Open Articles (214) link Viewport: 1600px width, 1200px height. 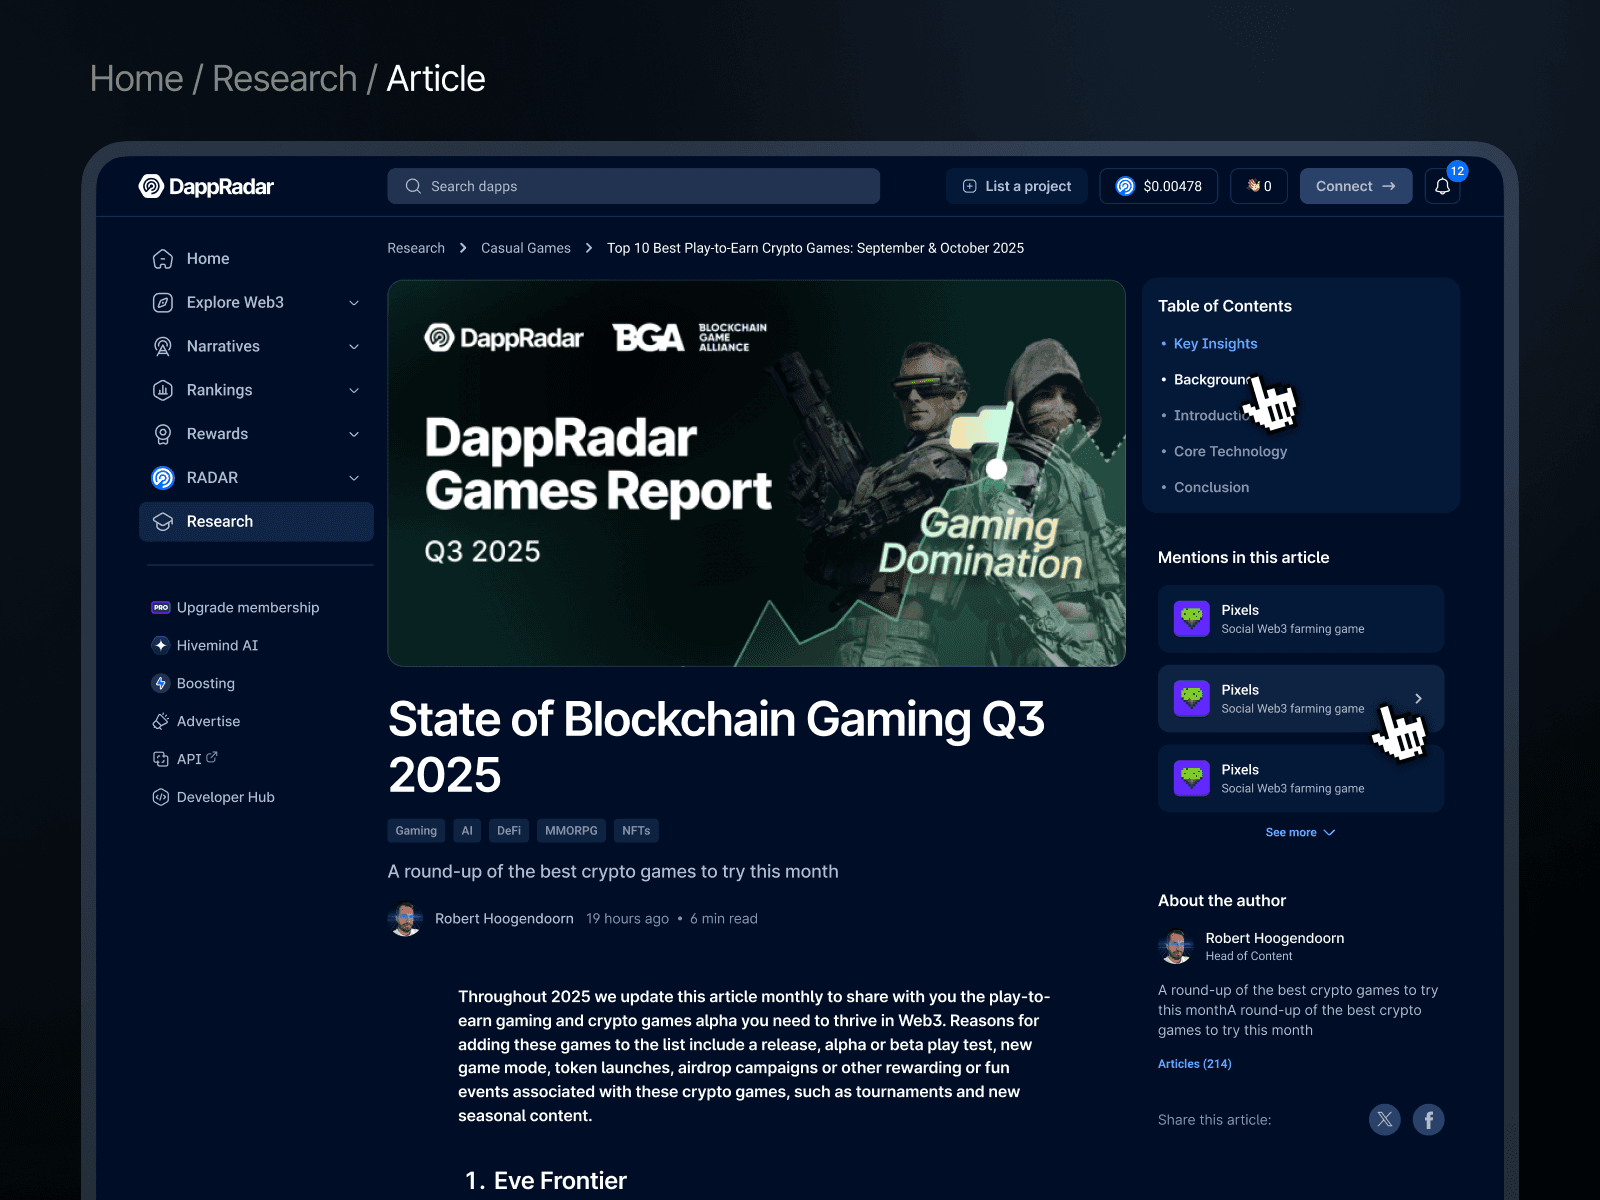(x=1195, y=1064)
